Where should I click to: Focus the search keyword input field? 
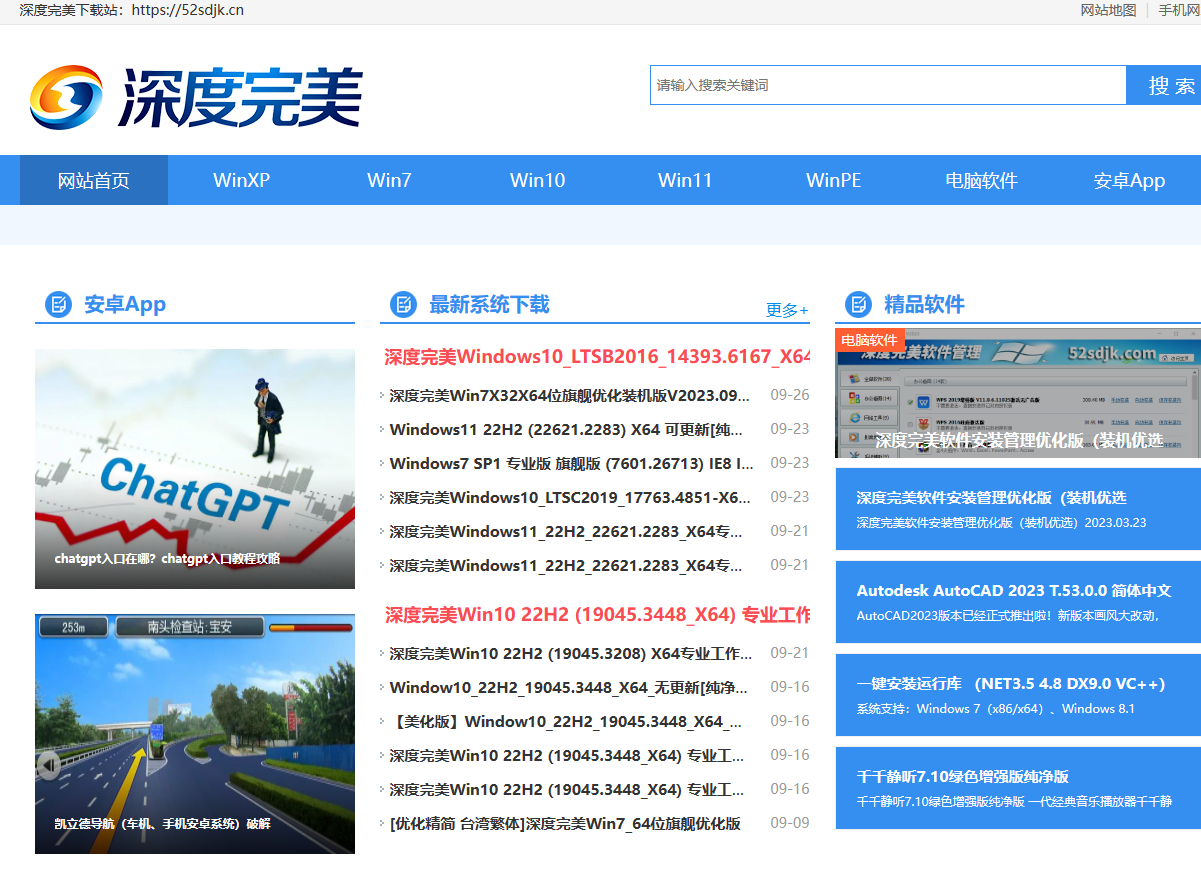pyautogui.click(x=888, y=85)
